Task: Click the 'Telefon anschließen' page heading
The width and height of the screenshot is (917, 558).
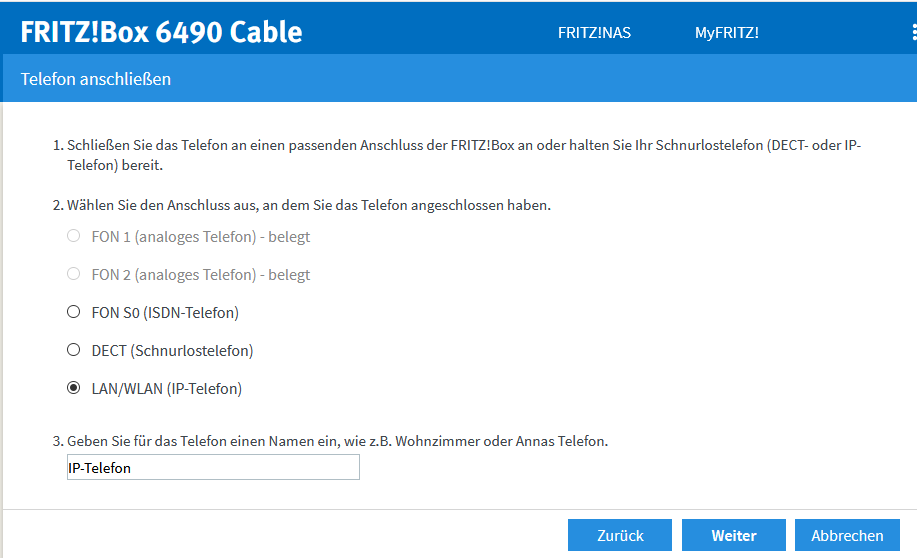Action: point(96,79)
